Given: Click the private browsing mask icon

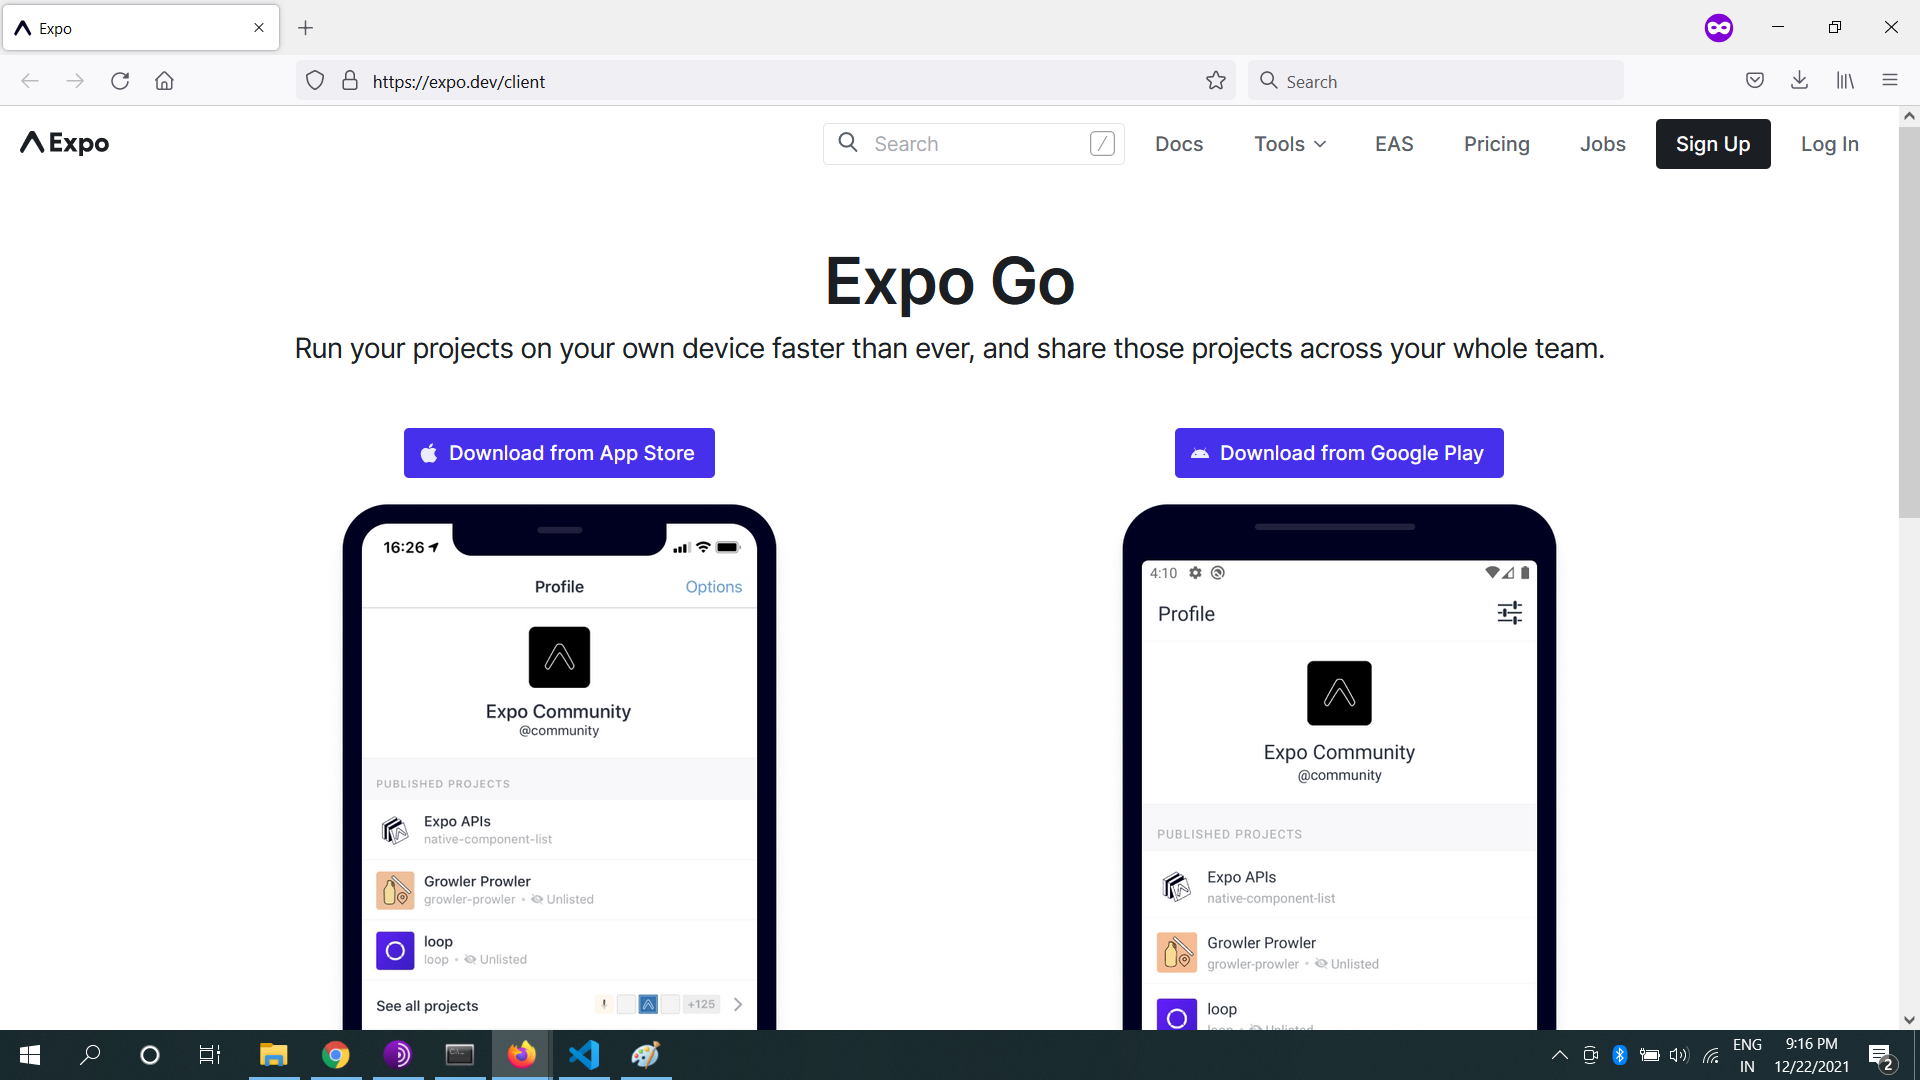Looking at the screenshot, I should coord(1718,28).
